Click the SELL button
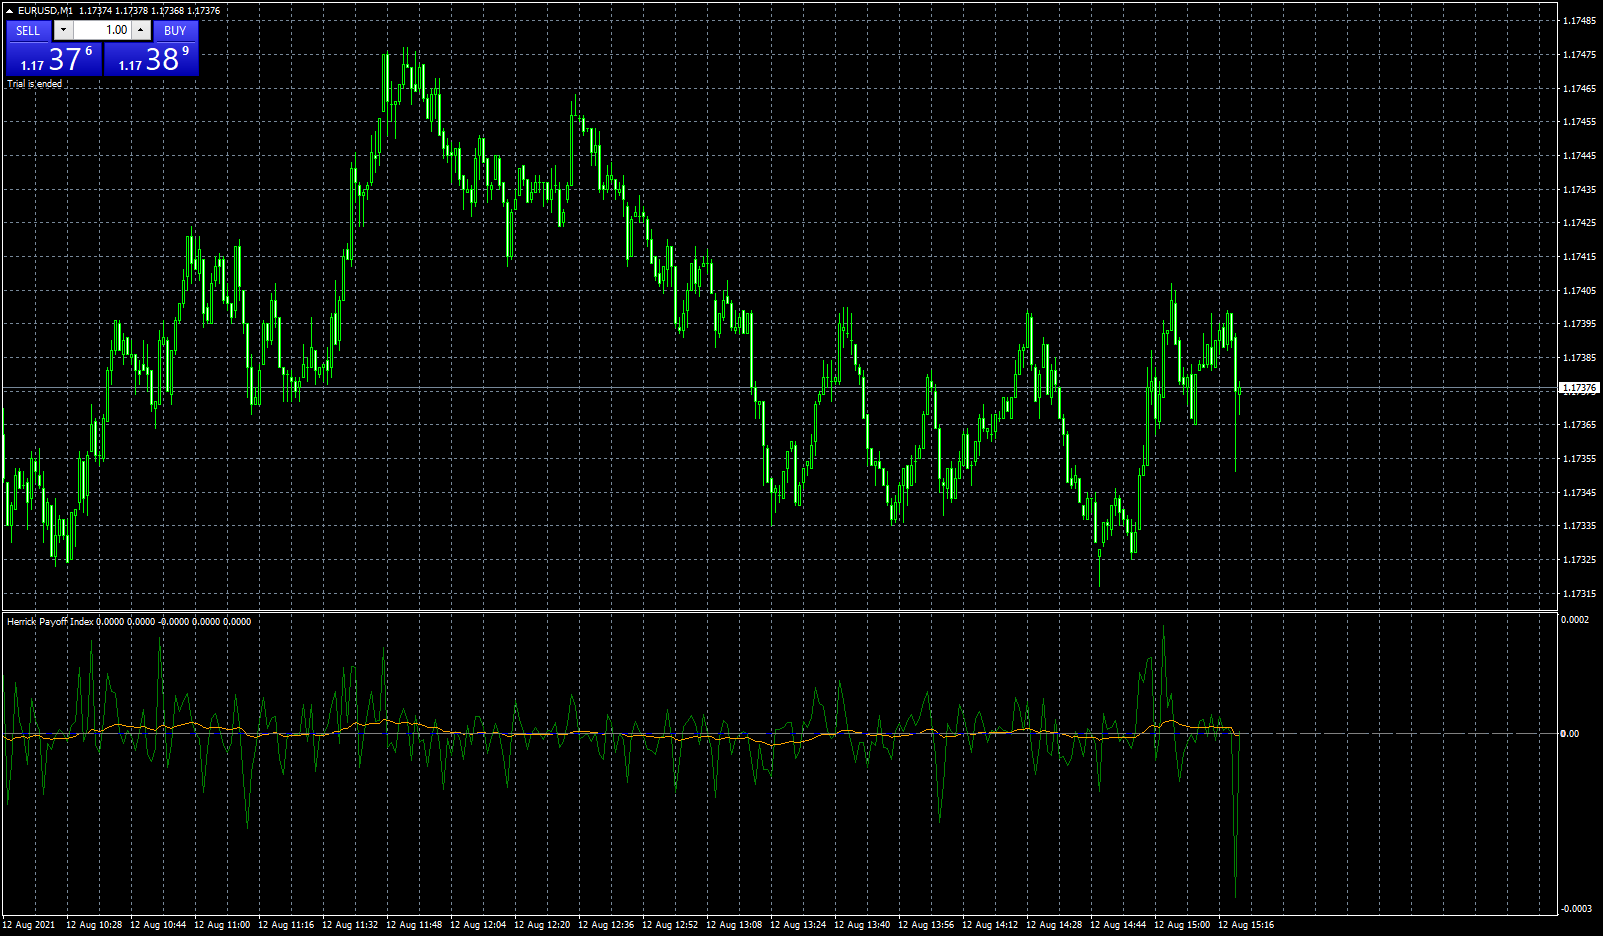Screen dimensions: 1603x936 click(28, 31)
